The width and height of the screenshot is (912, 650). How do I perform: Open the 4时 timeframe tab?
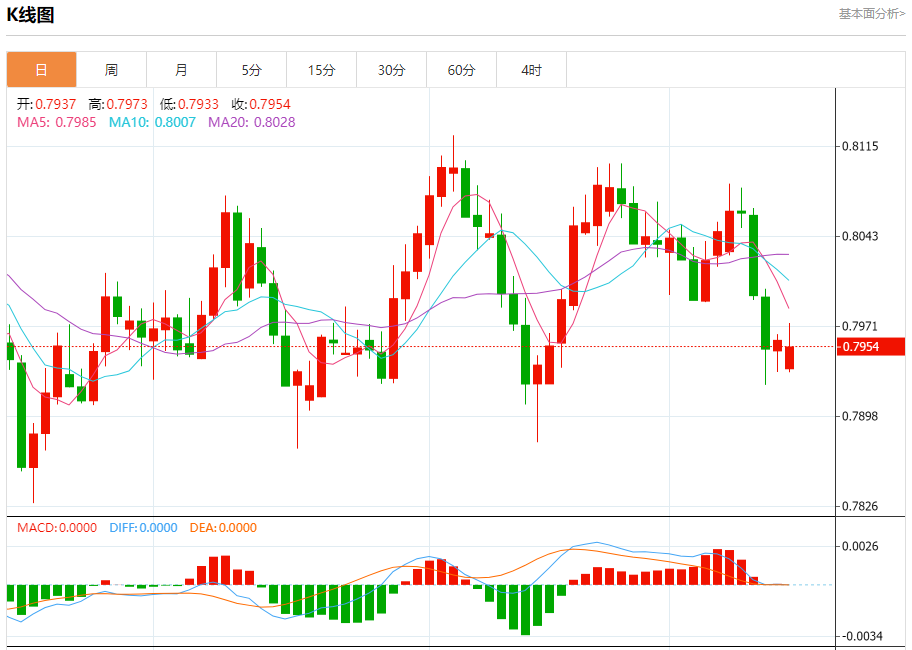[x=532, y=70]
